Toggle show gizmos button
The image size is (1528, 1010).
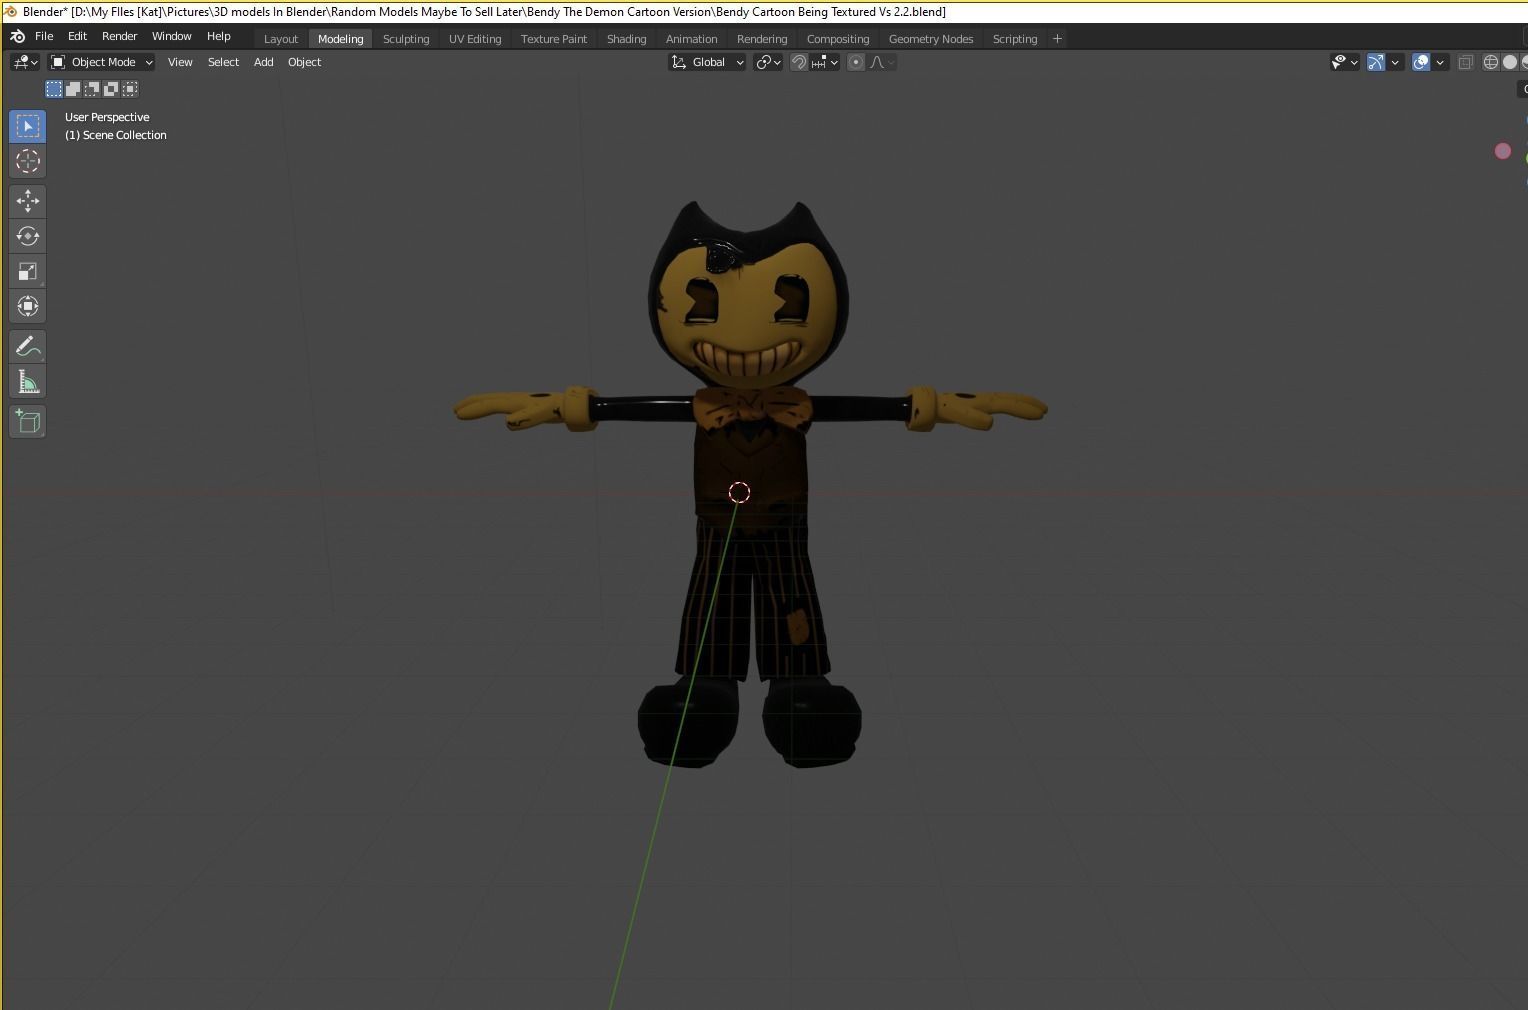[1376, 62]
